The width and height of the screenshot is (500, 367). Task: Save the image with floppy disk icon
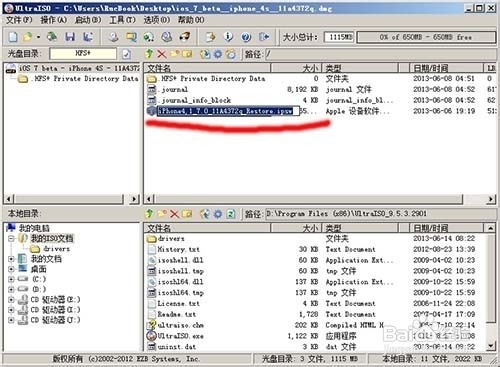click(70, 37)
